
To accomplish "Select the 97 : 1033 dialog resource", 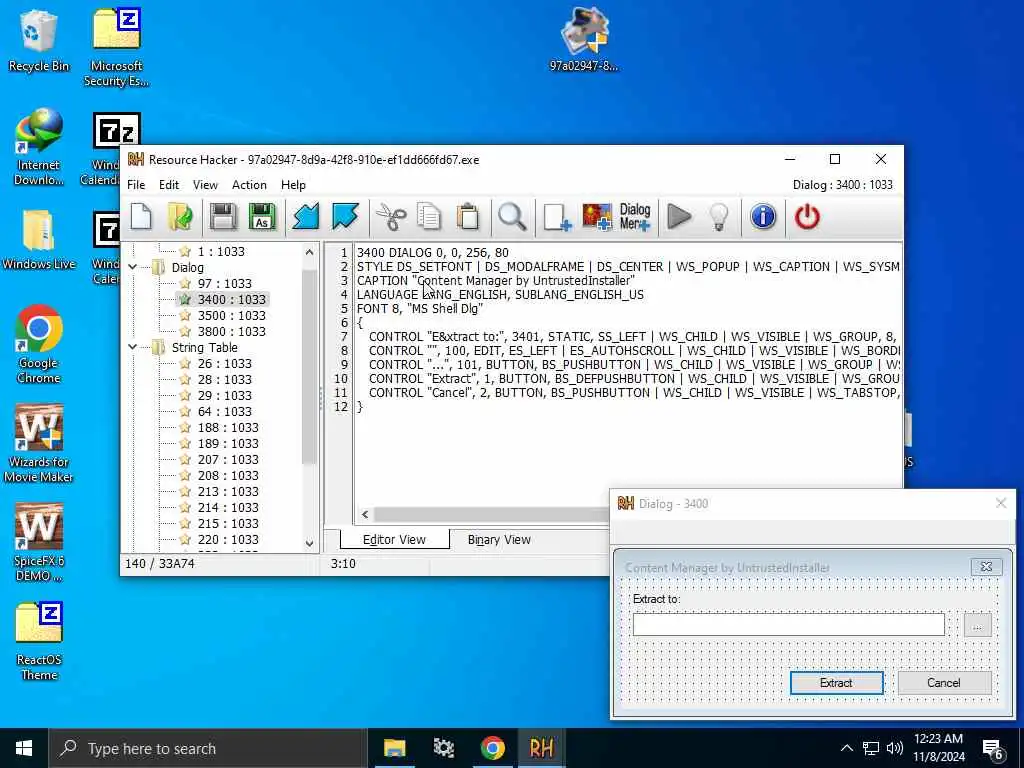I will (224, 283).
